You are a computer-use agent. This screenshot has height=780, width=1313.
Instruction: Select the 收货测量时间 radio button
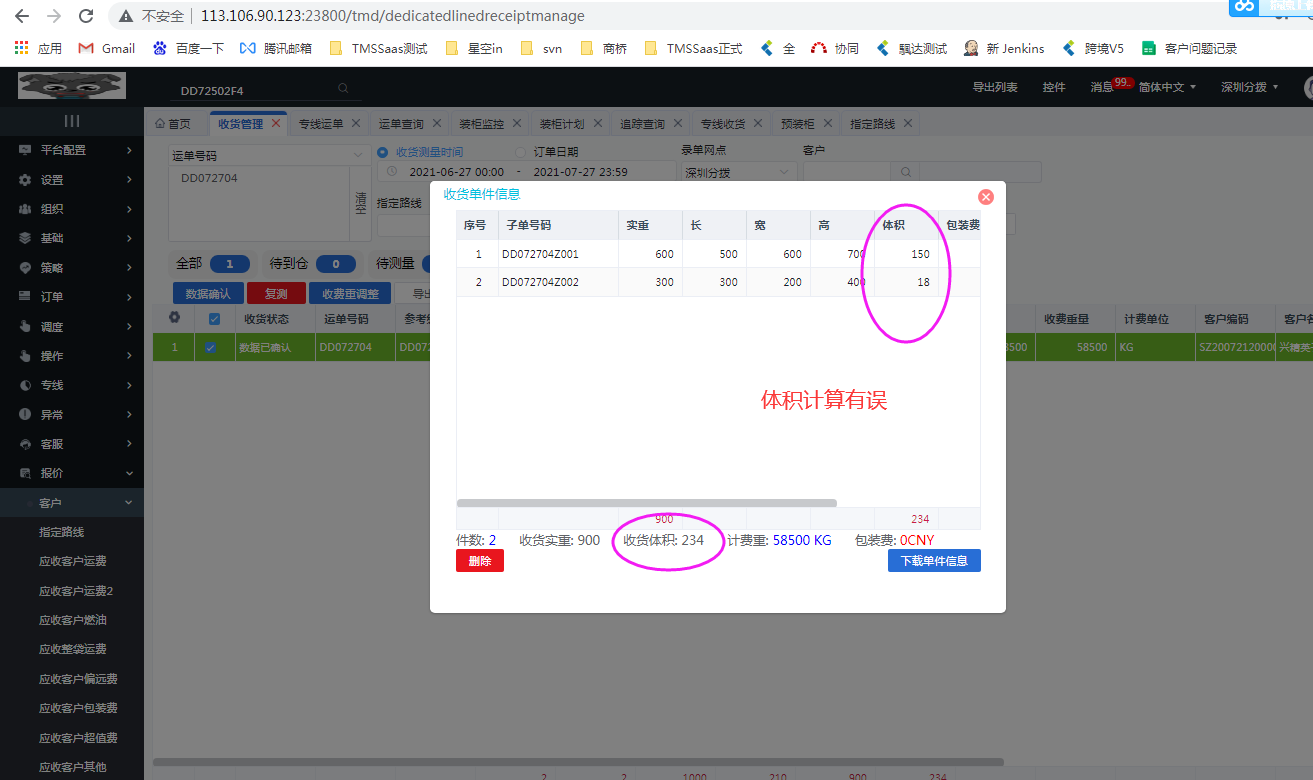pos(383,152)
